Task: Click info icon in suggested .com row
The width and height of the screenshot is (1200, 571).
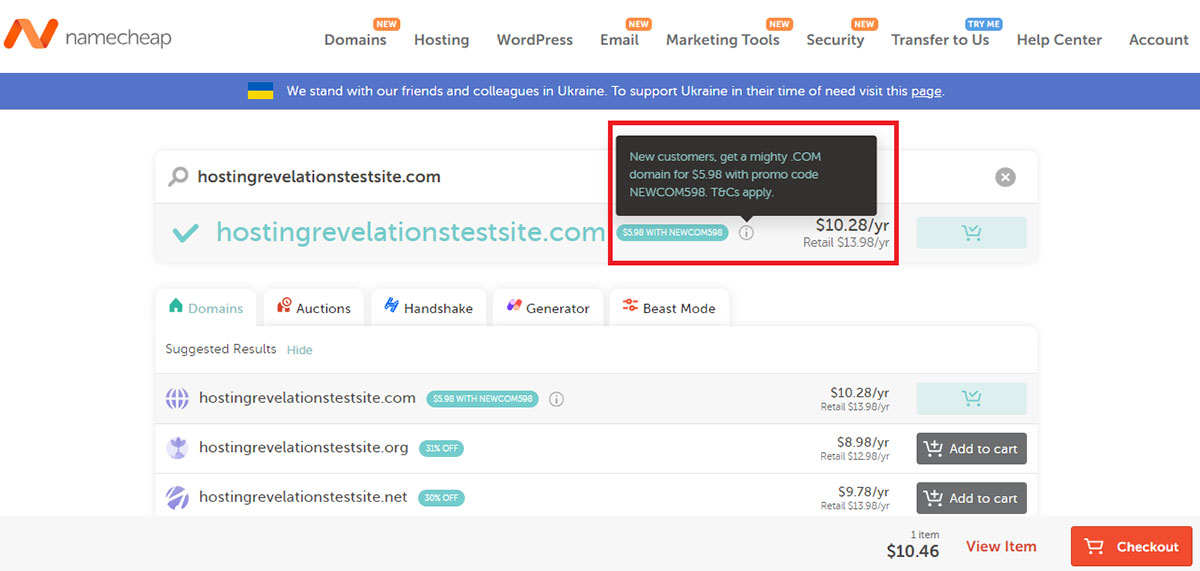Action: 557,399
